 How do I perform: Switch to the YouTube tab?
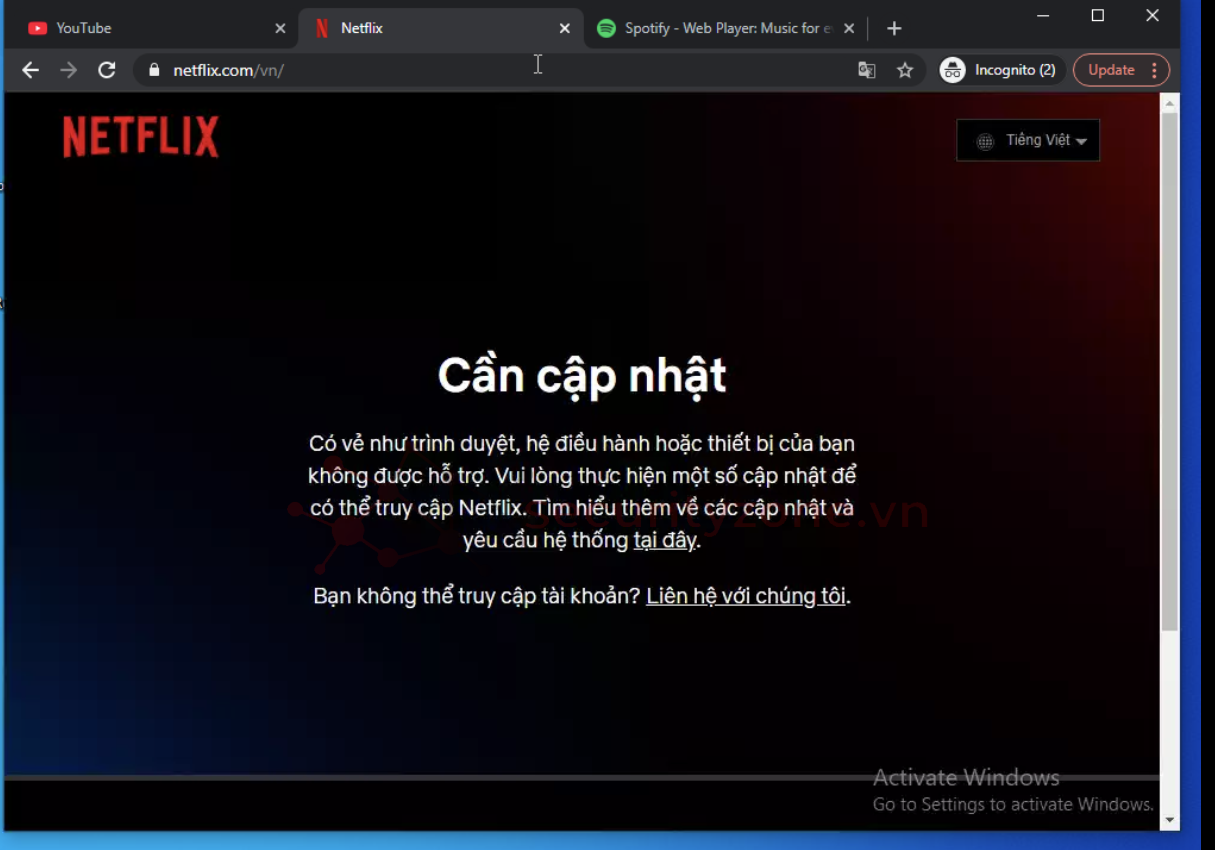point(140,28)
